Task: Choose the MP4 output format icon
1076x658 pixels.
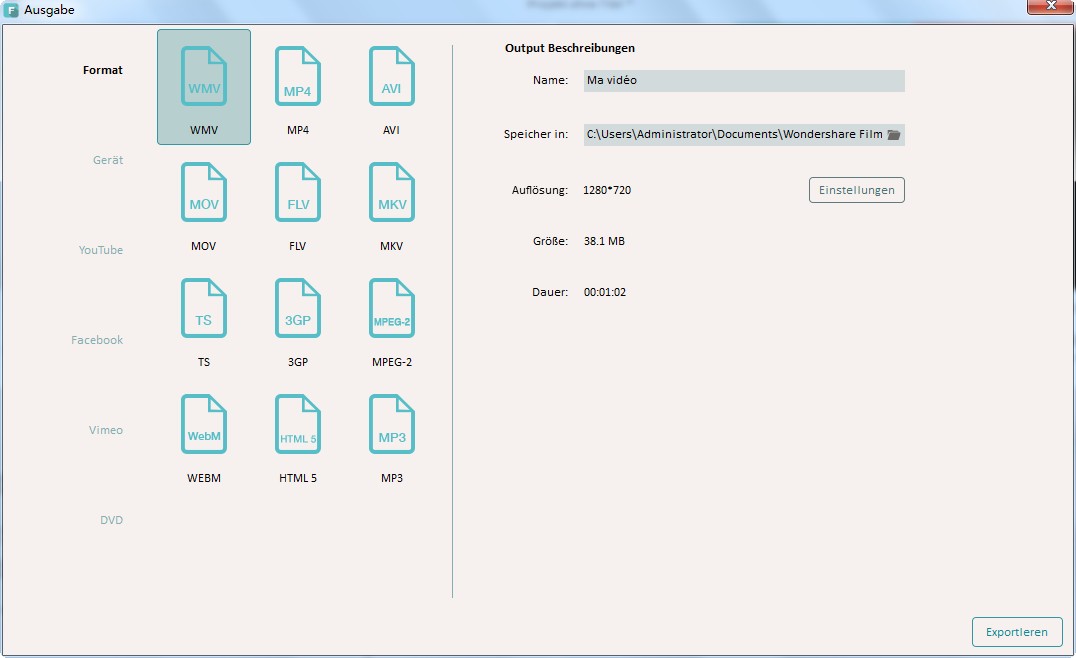Action: click(x=298, y=76)
